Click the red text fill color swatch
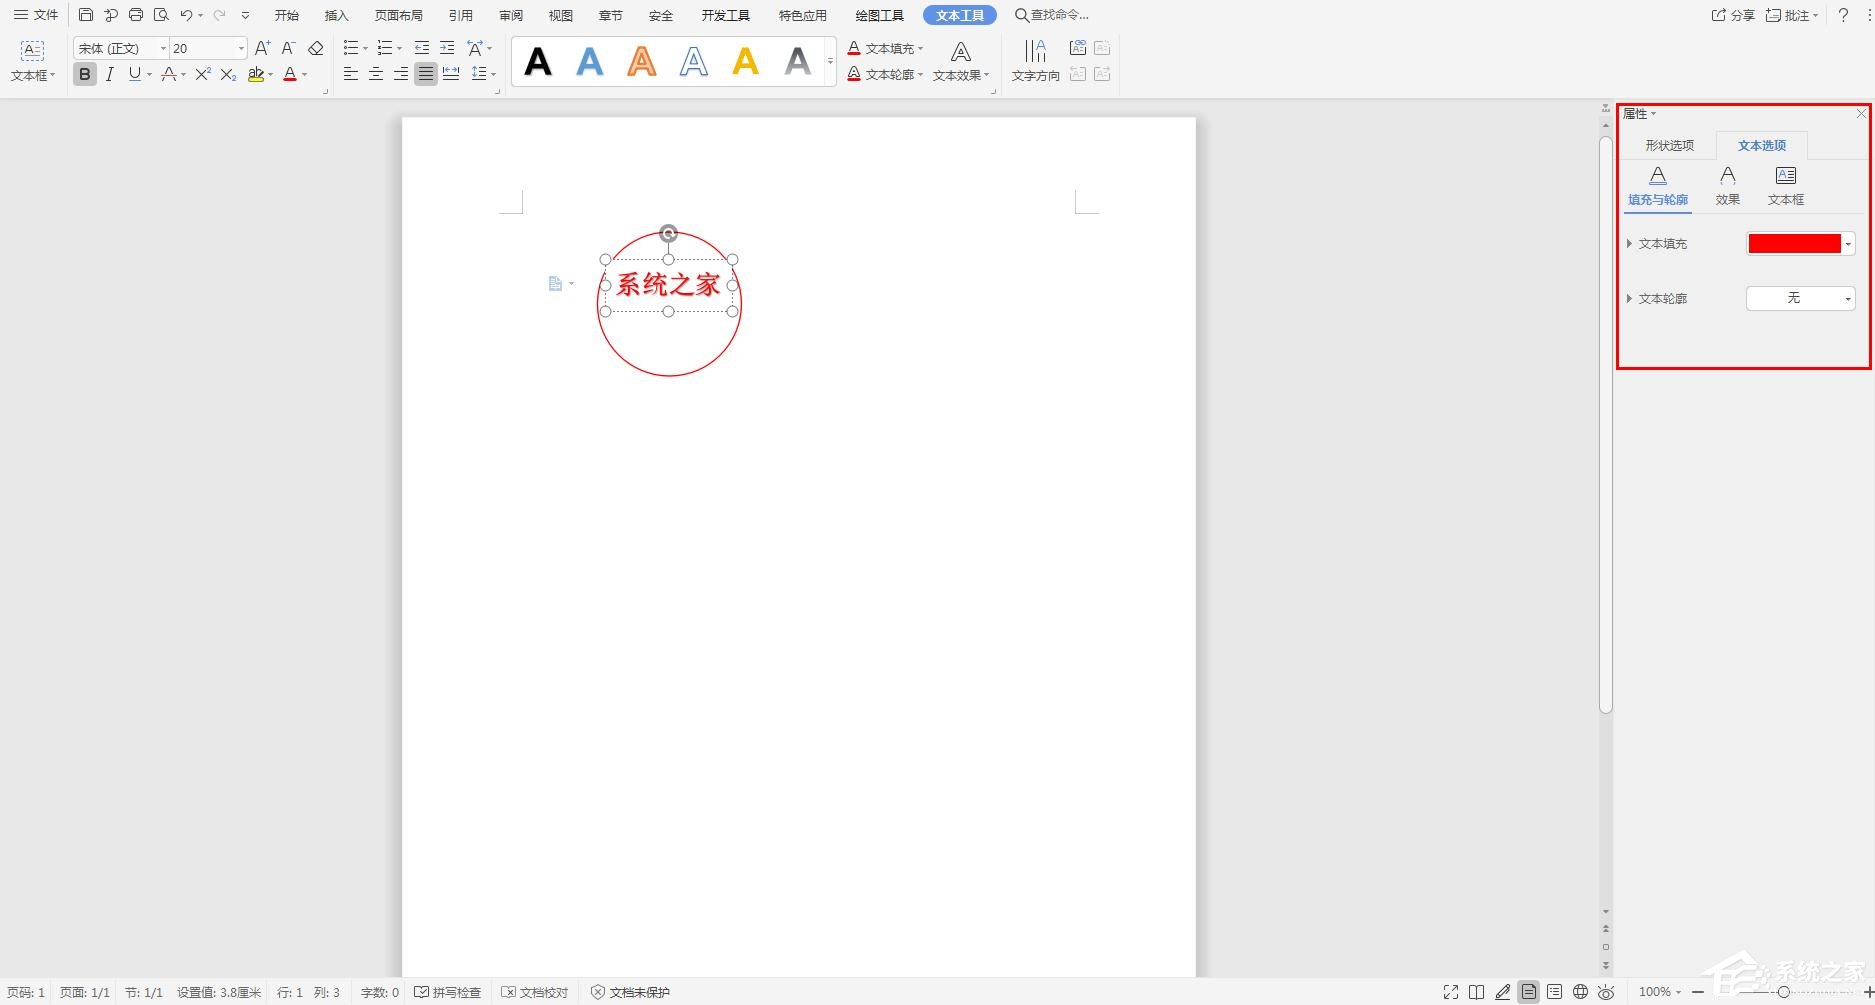This screenshot has width=1875, height=1005. [x=1794, y=243]
